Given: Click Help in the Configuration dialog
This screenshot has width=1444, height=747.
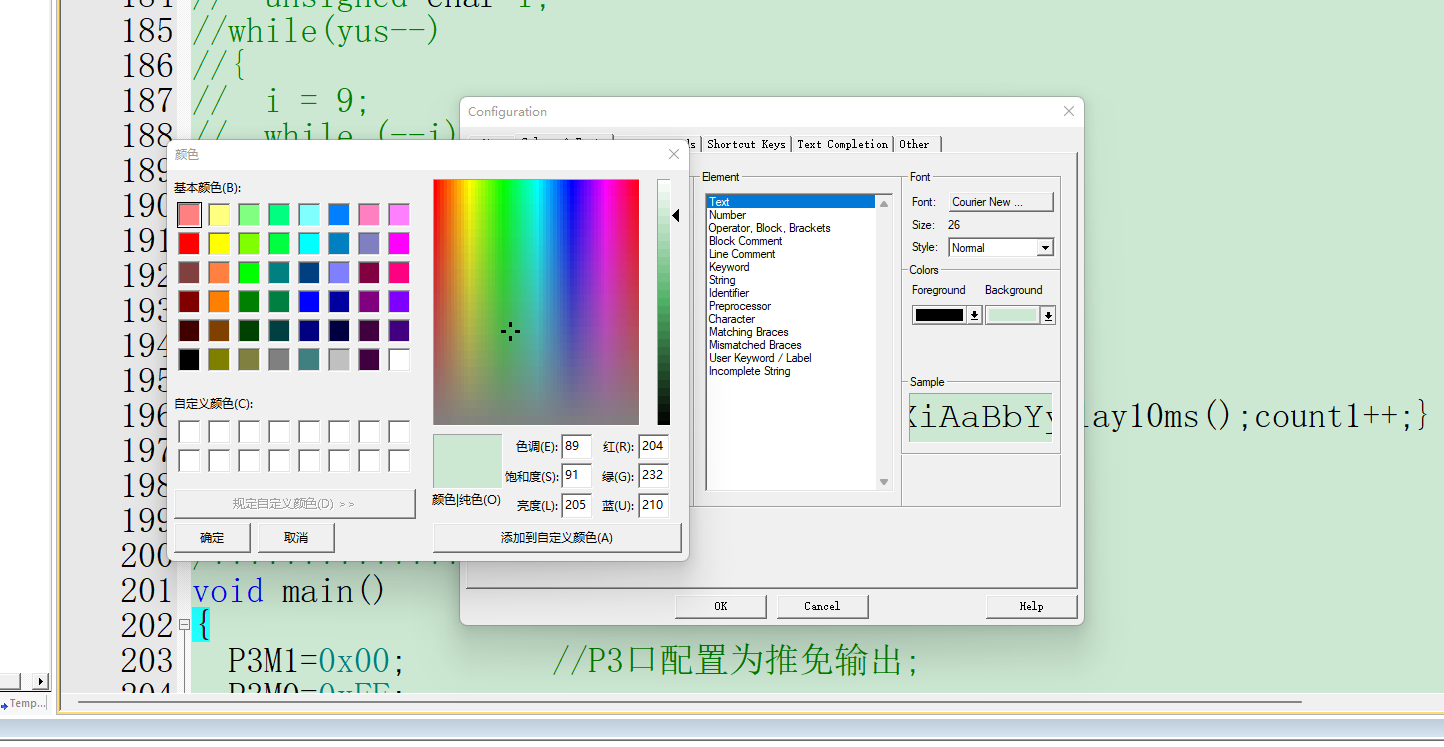Looking at the screenshot, I should coord(1031,606).
